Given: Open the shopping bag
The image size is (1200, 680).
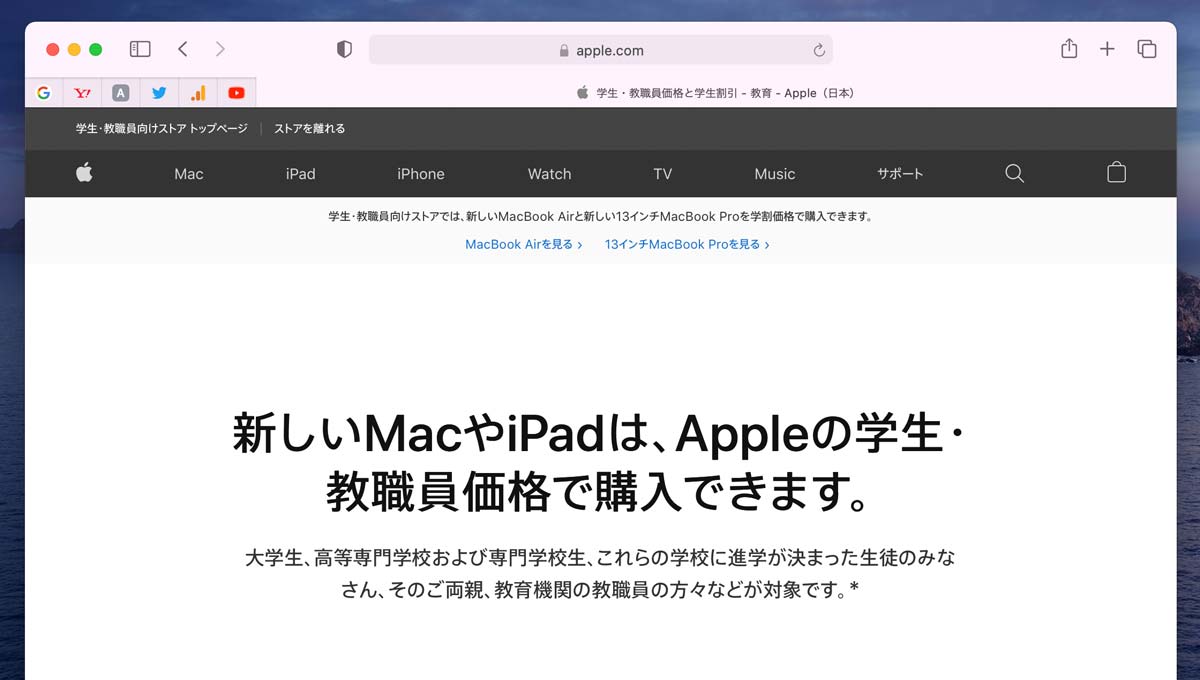Looking at the screenshot, I should click(x=1116, y=173).
